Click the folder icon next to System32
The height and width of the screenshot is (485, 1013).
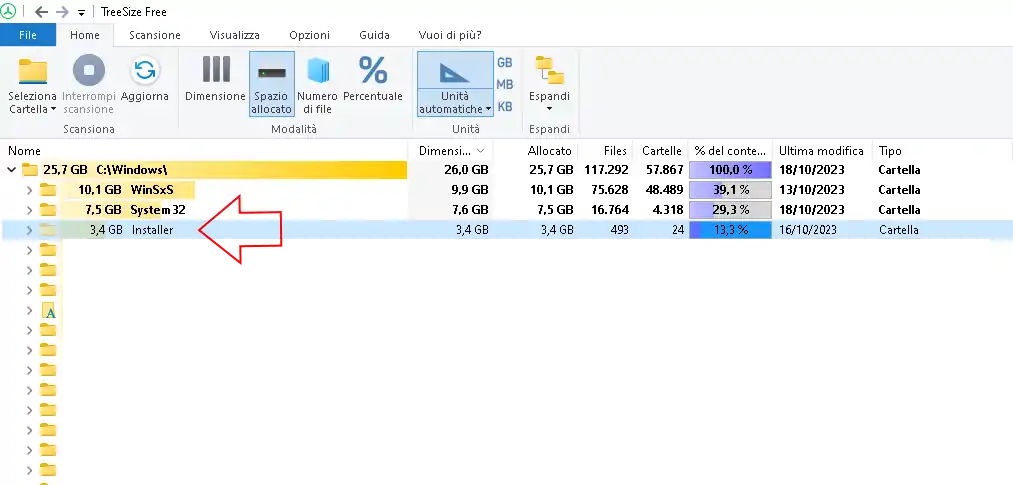(48, 210)
